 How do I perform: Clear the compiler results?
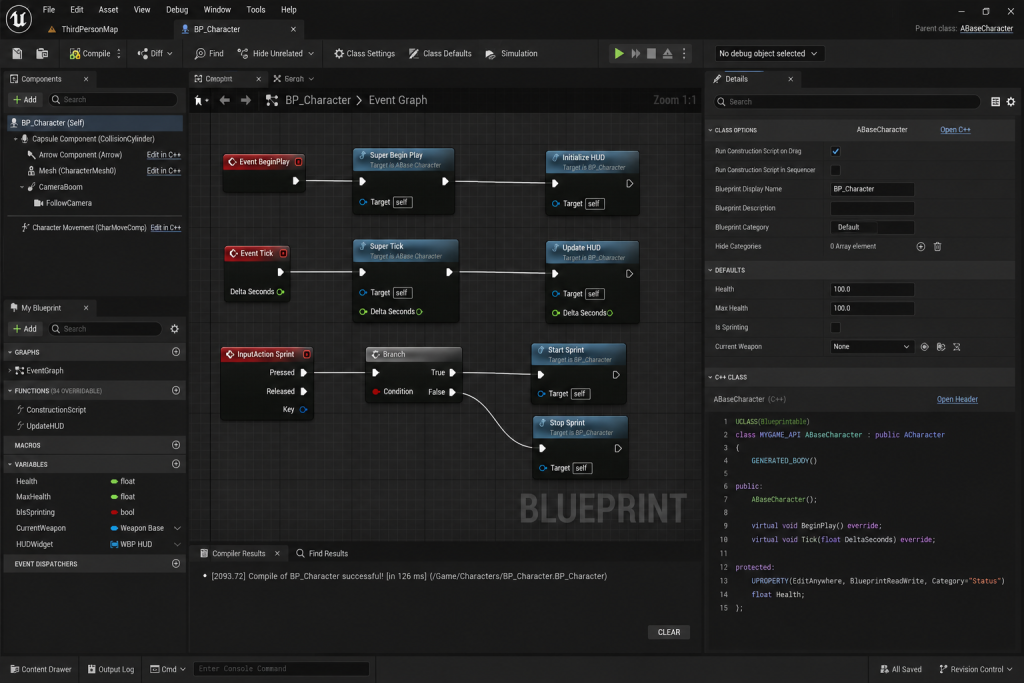[669, 632]
